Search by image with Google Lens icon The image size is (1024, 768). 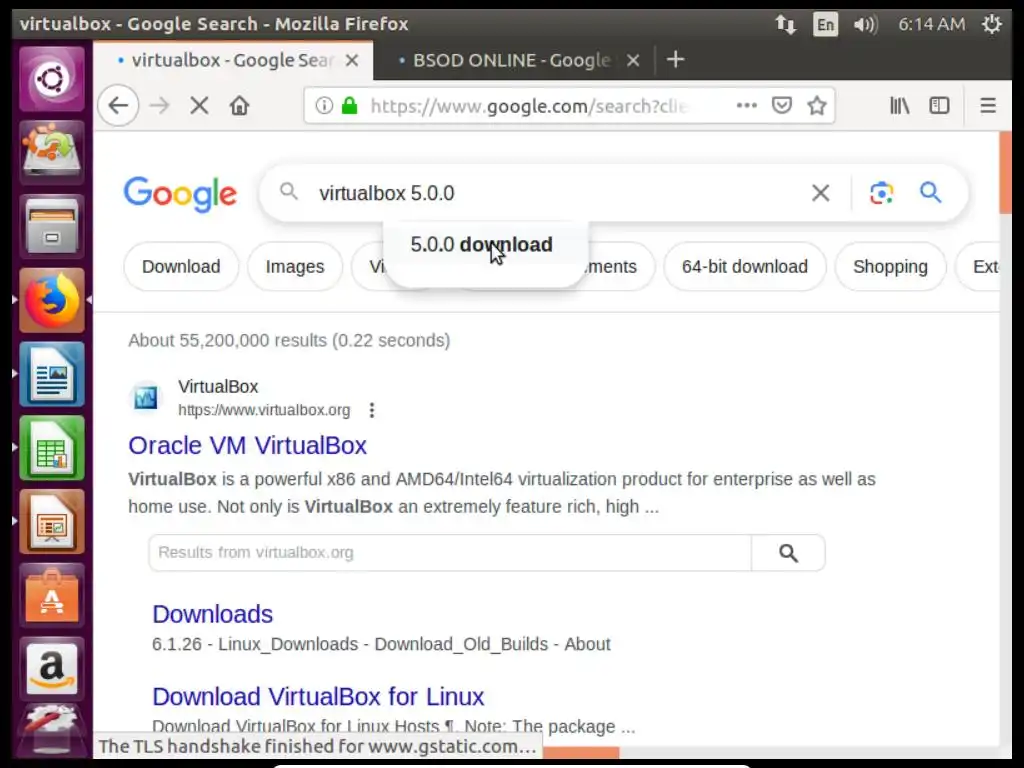[x=881, y=193]
